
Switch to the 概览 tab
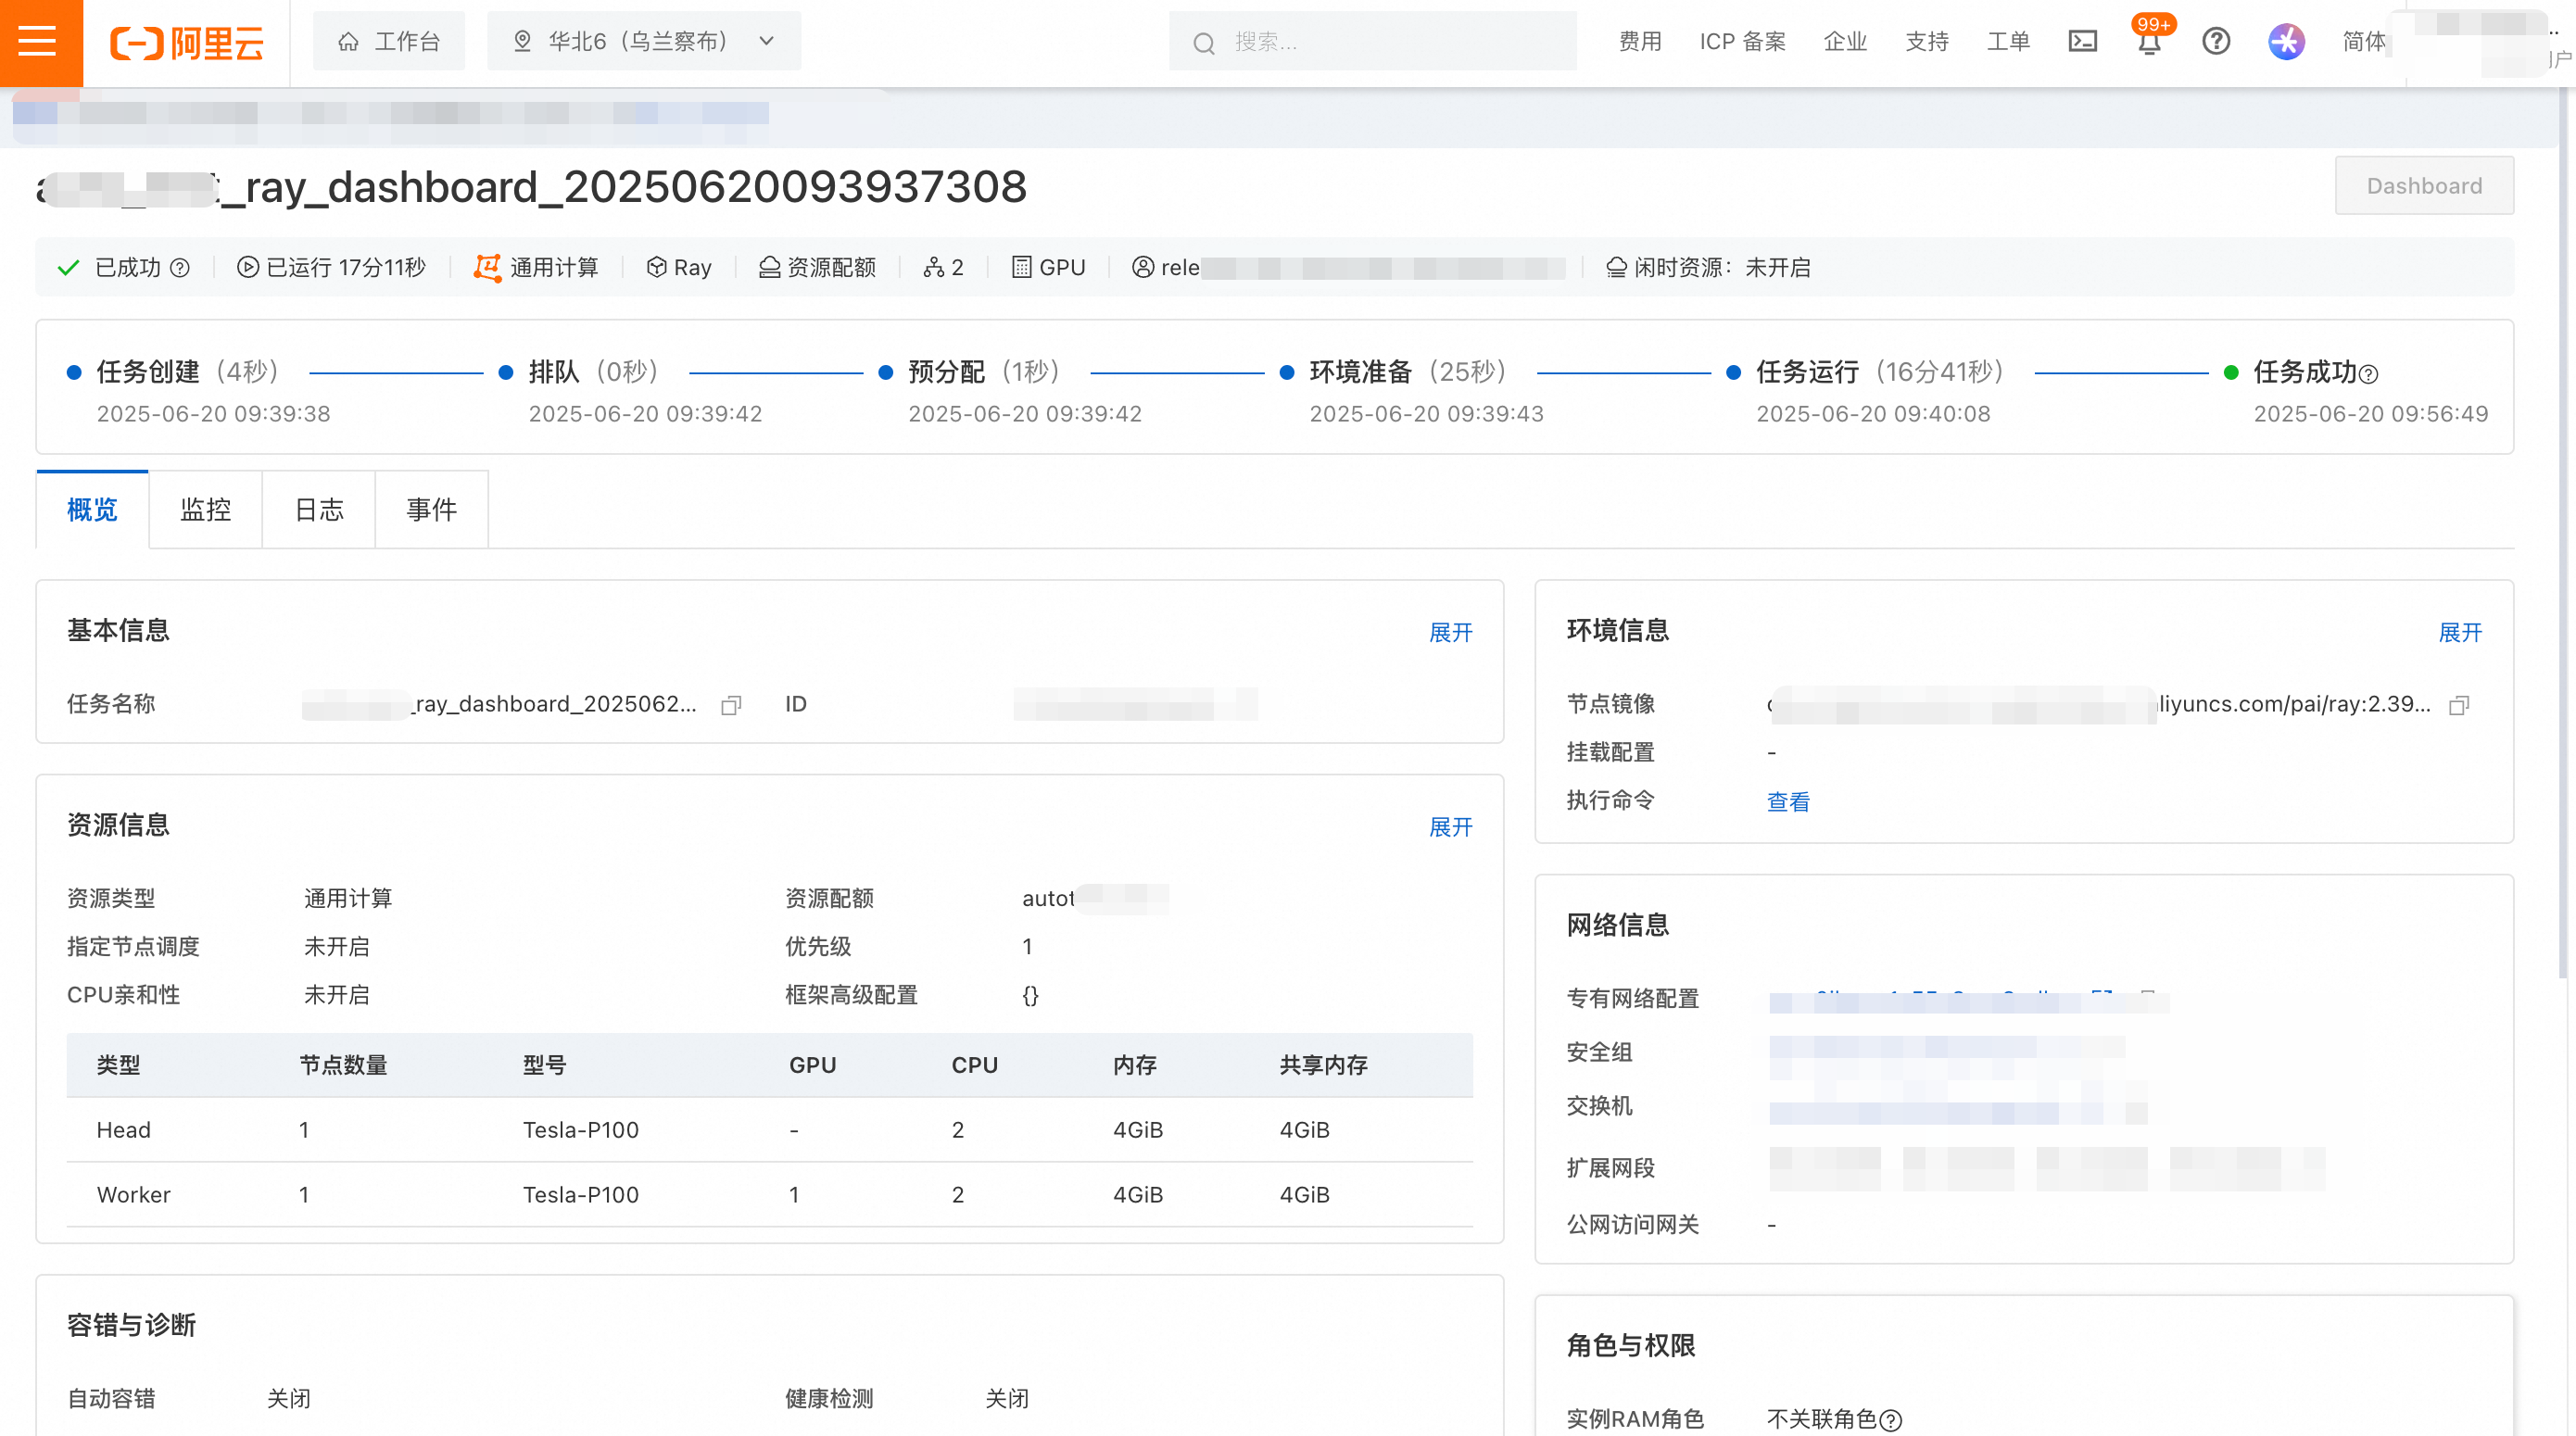92,510
